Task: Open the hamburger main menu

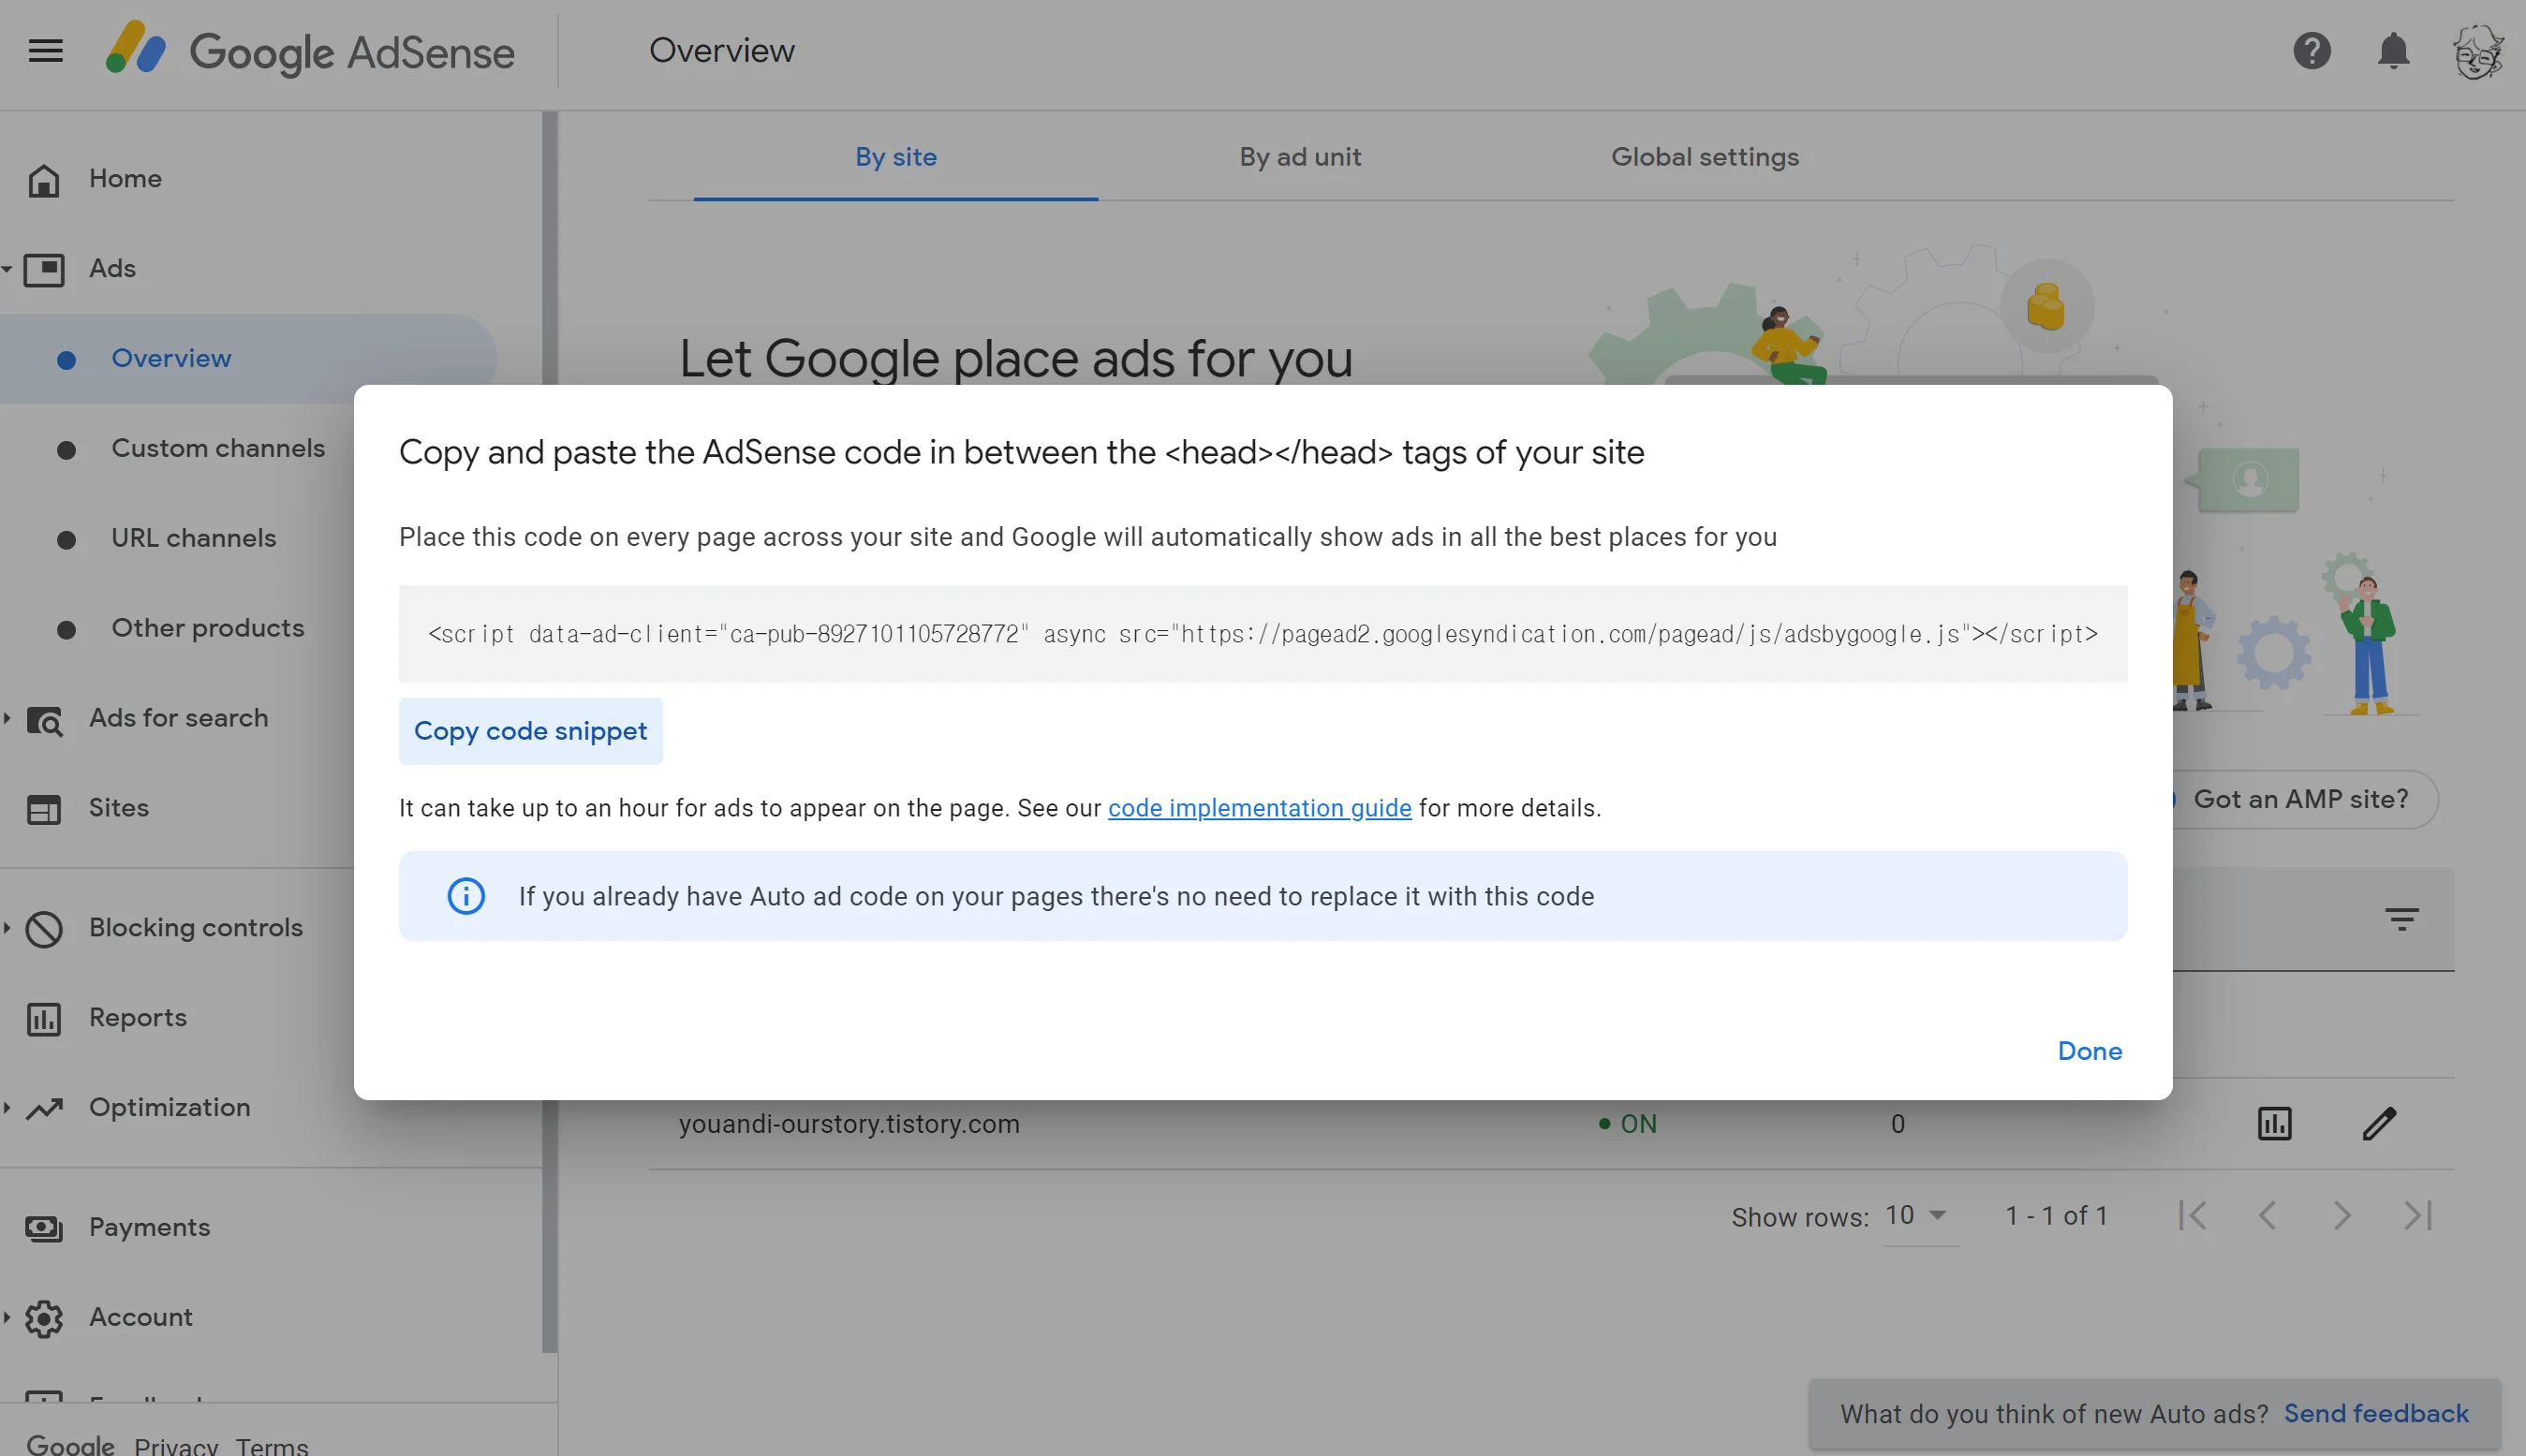Action: pyautogui.click(x=46, y=50)
